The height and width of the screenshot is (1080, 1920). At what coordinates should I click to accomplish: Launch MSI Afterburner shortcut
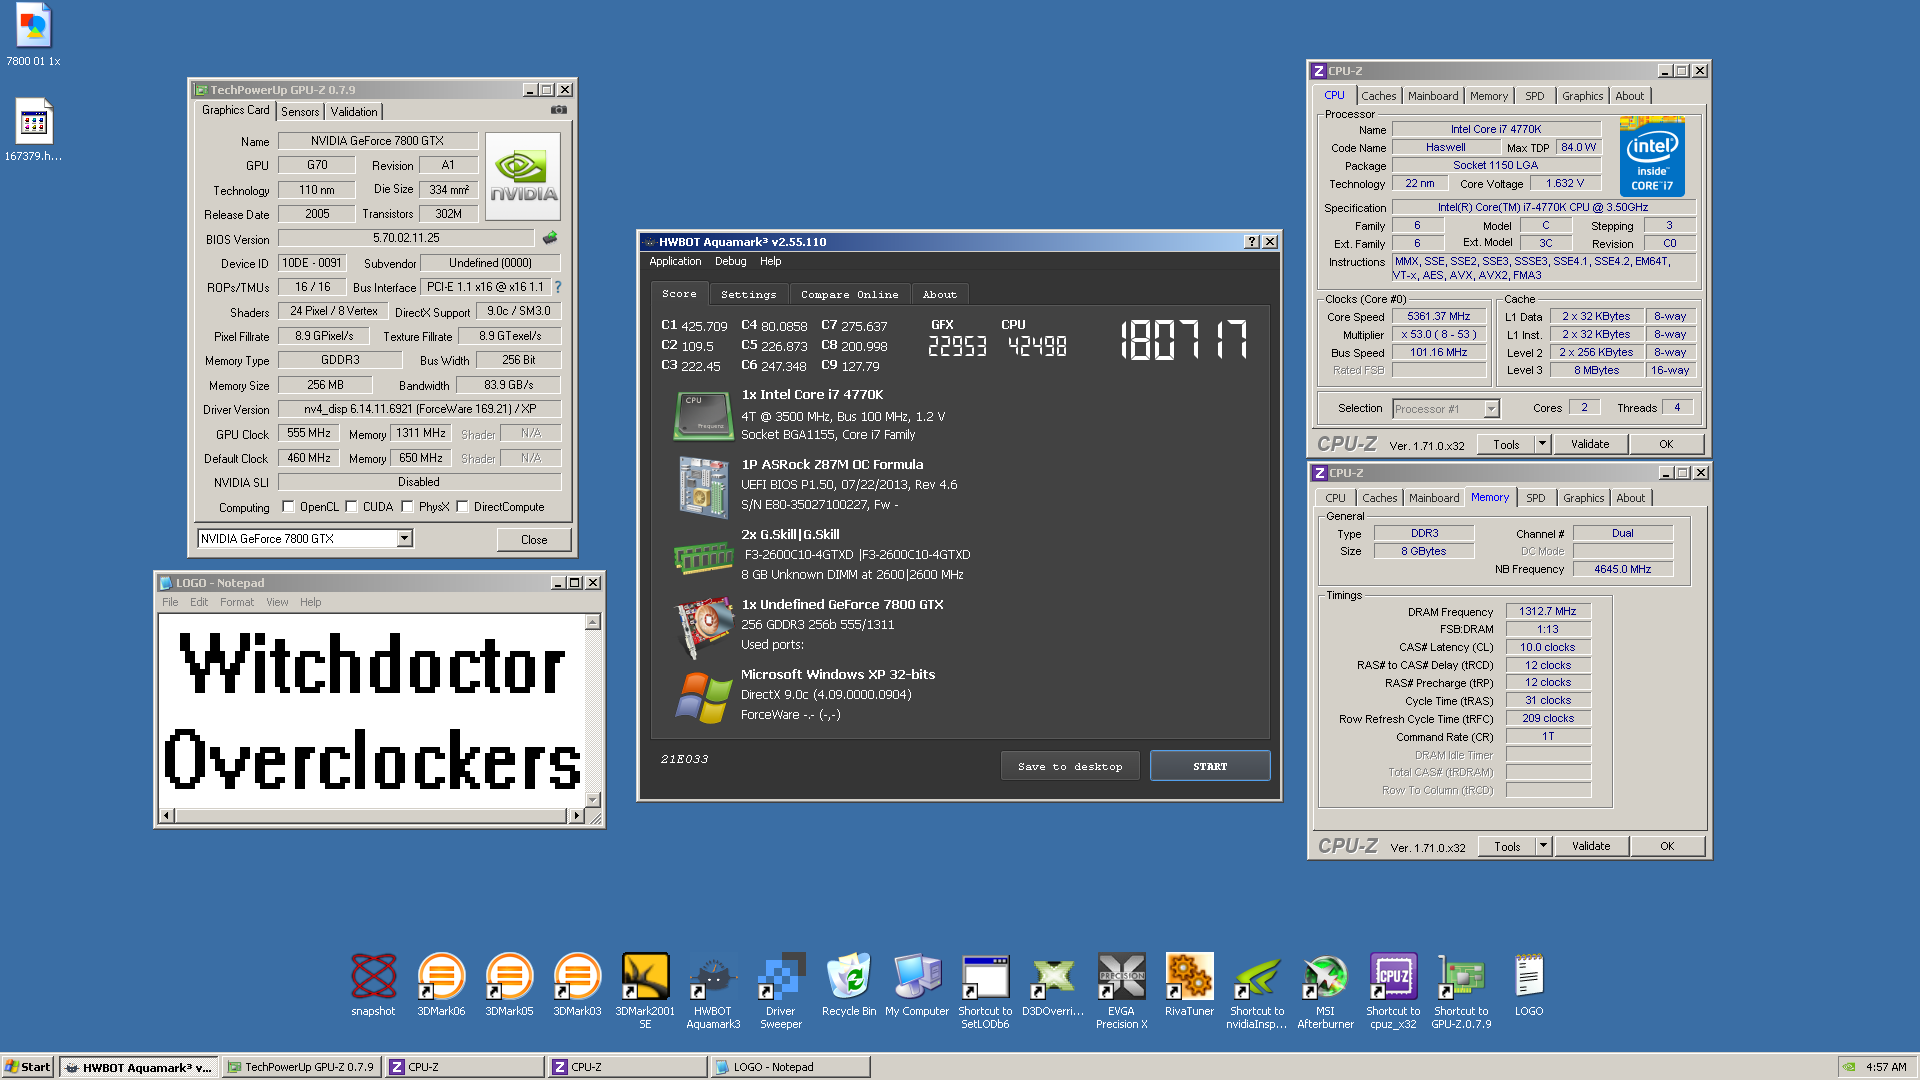pyautogui.click(x=1325, y=990)
